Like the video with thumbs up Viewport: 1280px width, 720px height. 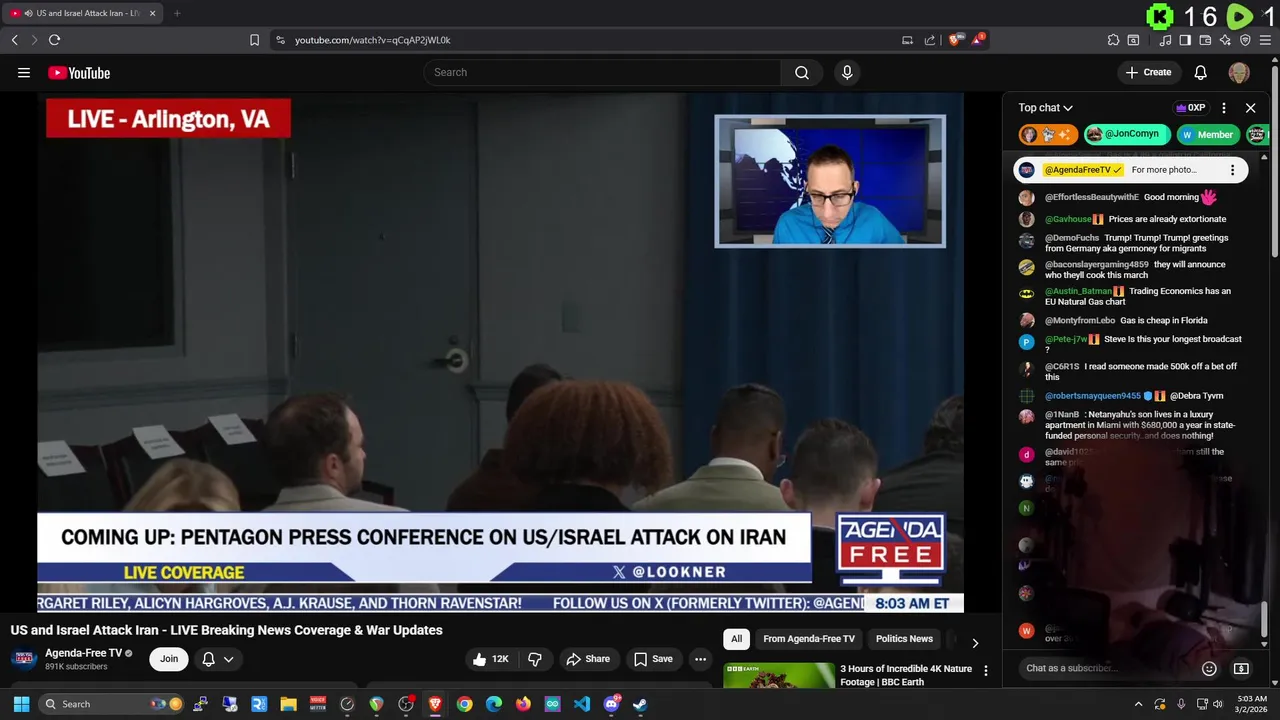(491, 659)
